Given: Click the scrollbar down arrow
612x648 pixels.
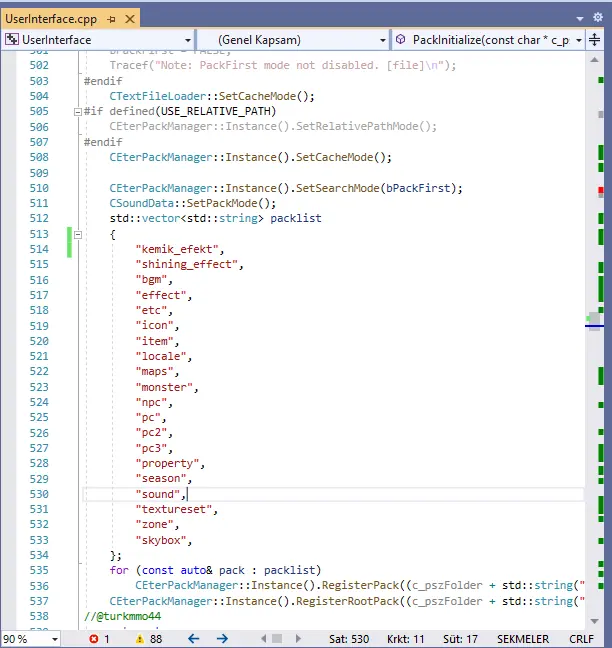Looking at the screenshot, I should pyautogui.click(x=594, y=621).
